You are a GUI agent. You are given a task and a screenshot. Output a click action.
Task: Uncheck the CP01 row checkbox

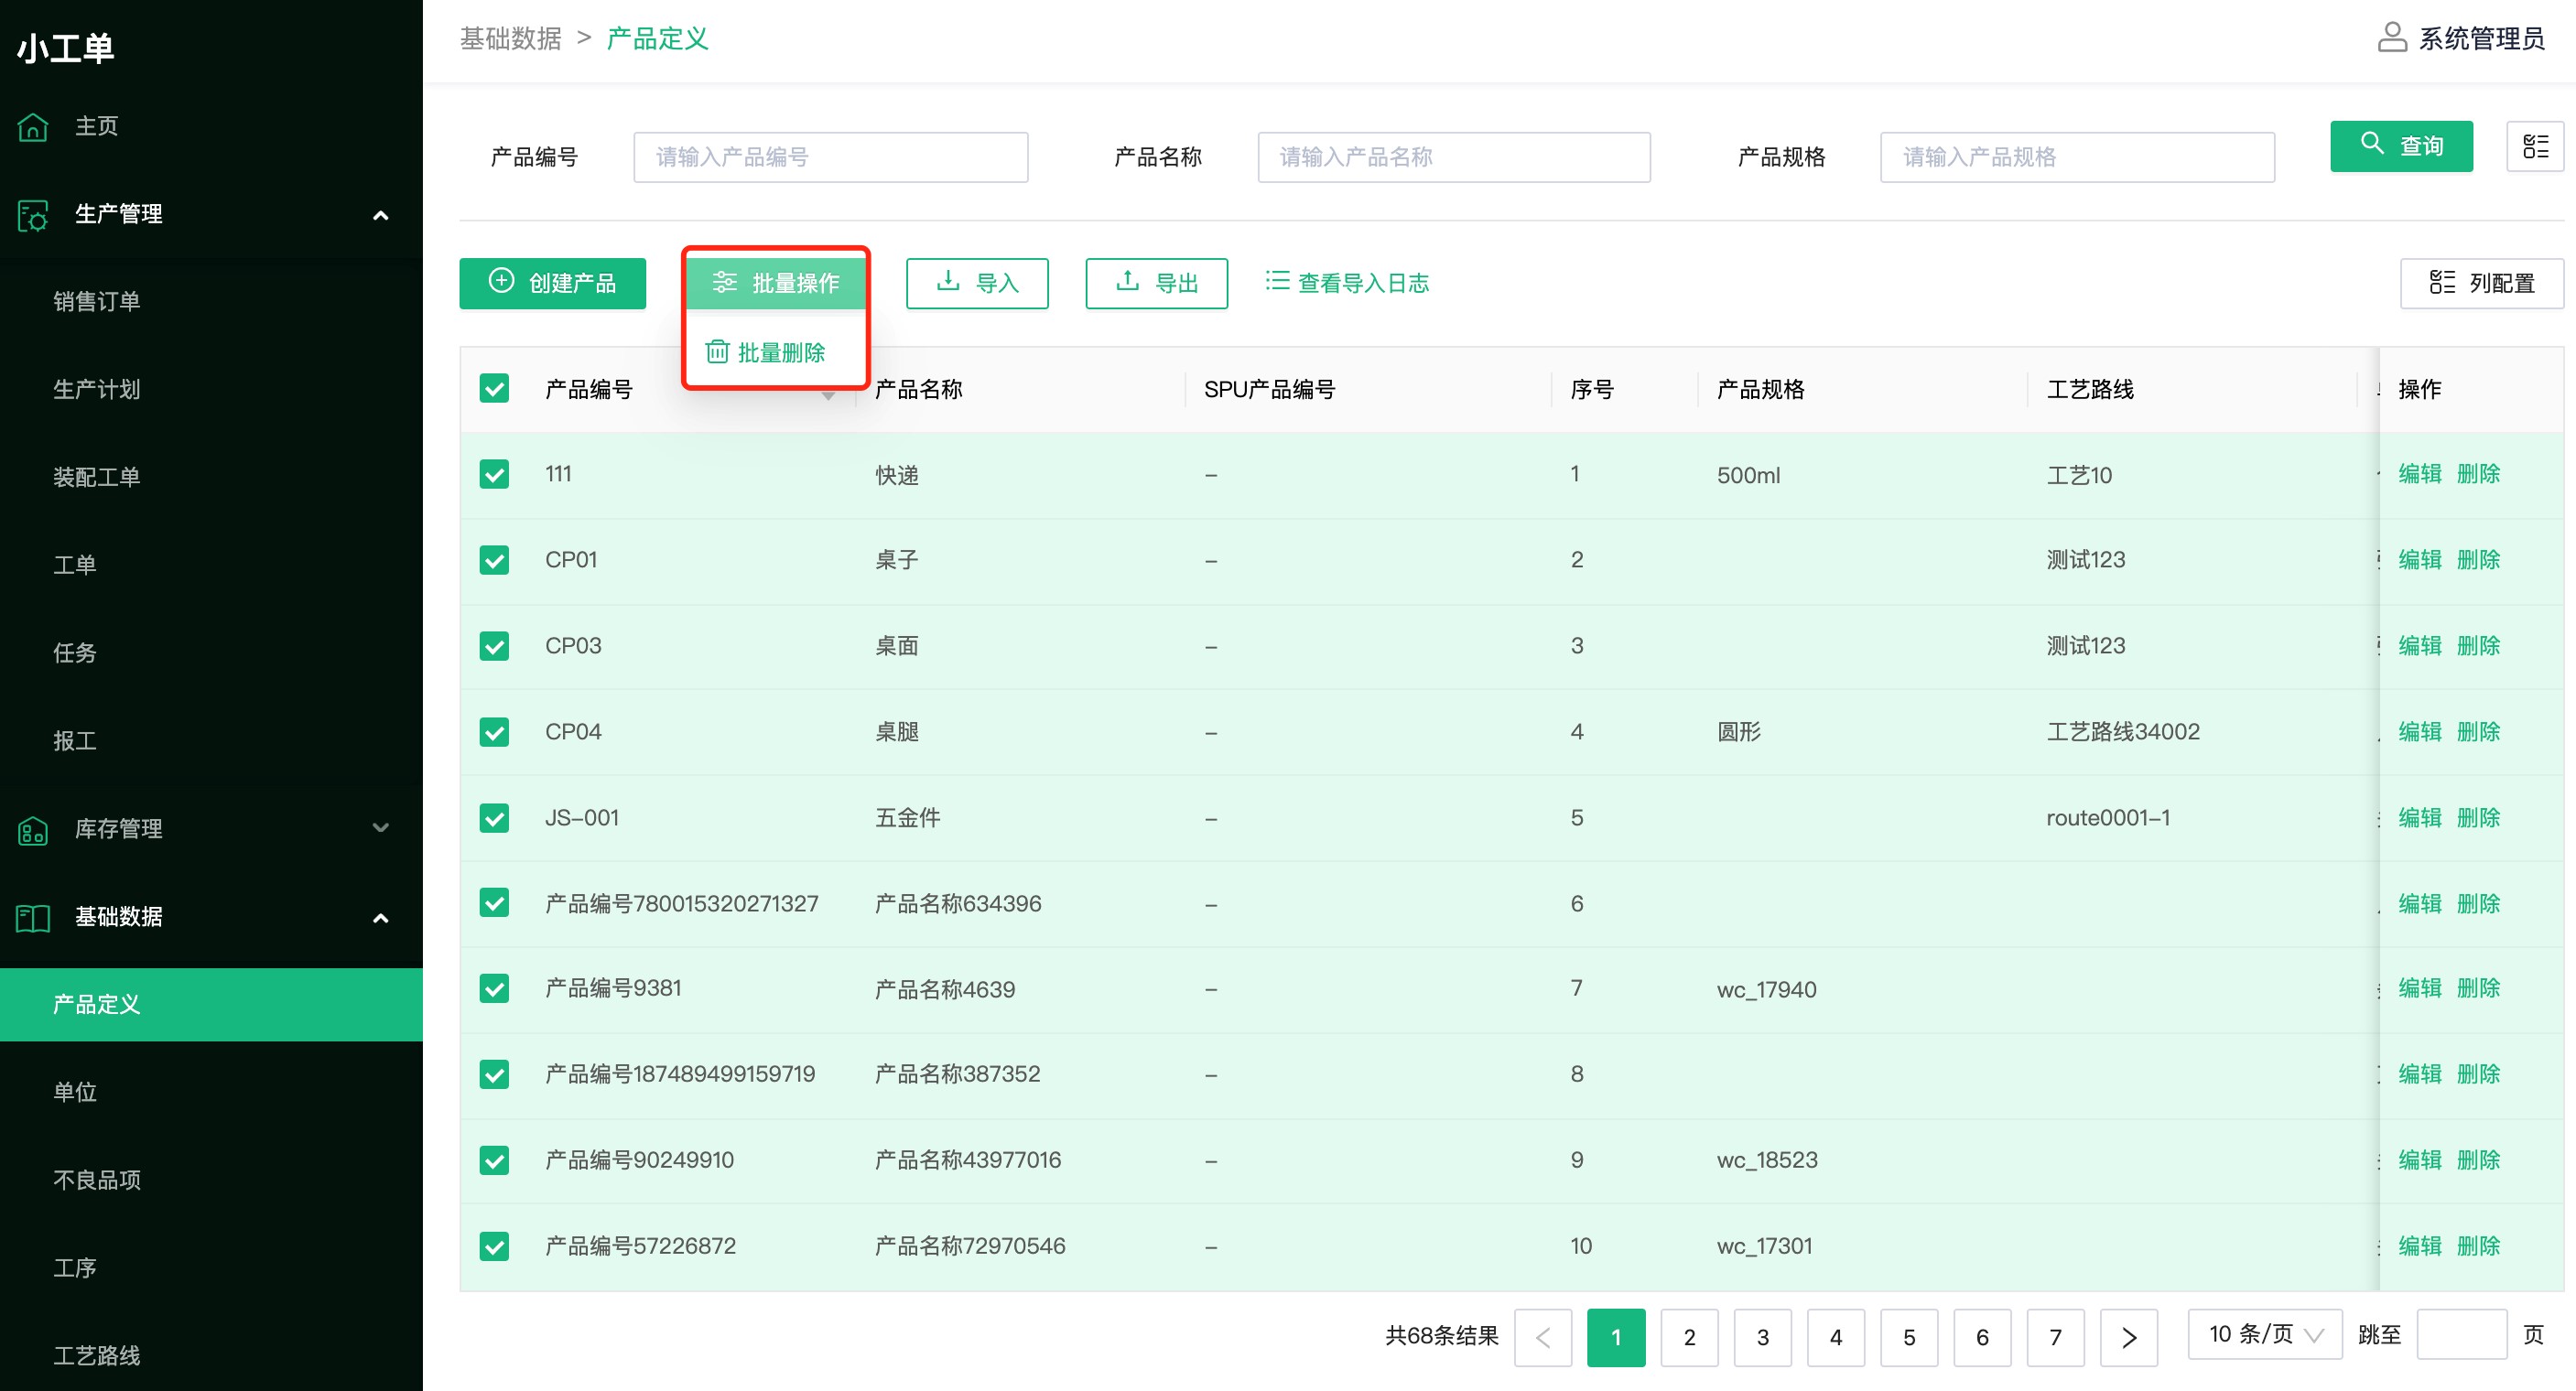pyautogui.click(x=494, y=560)
